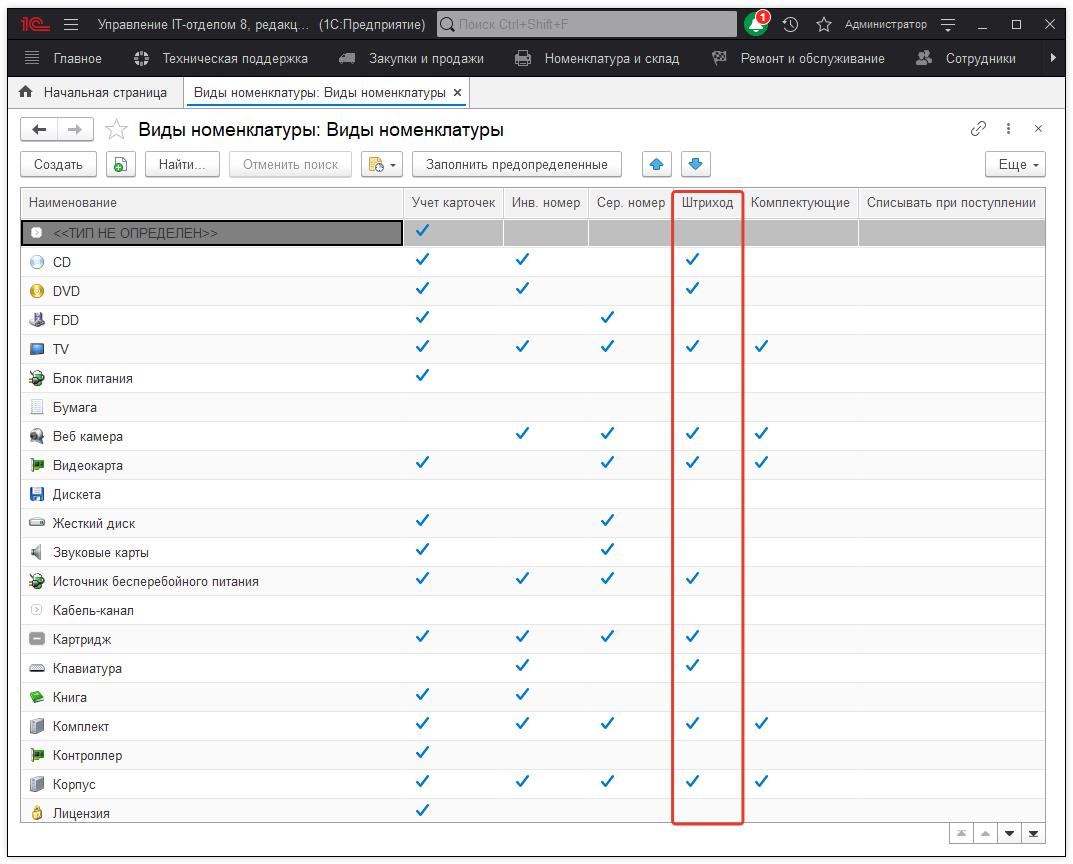
Task: Click the Создать button
Action: [58, 164]
